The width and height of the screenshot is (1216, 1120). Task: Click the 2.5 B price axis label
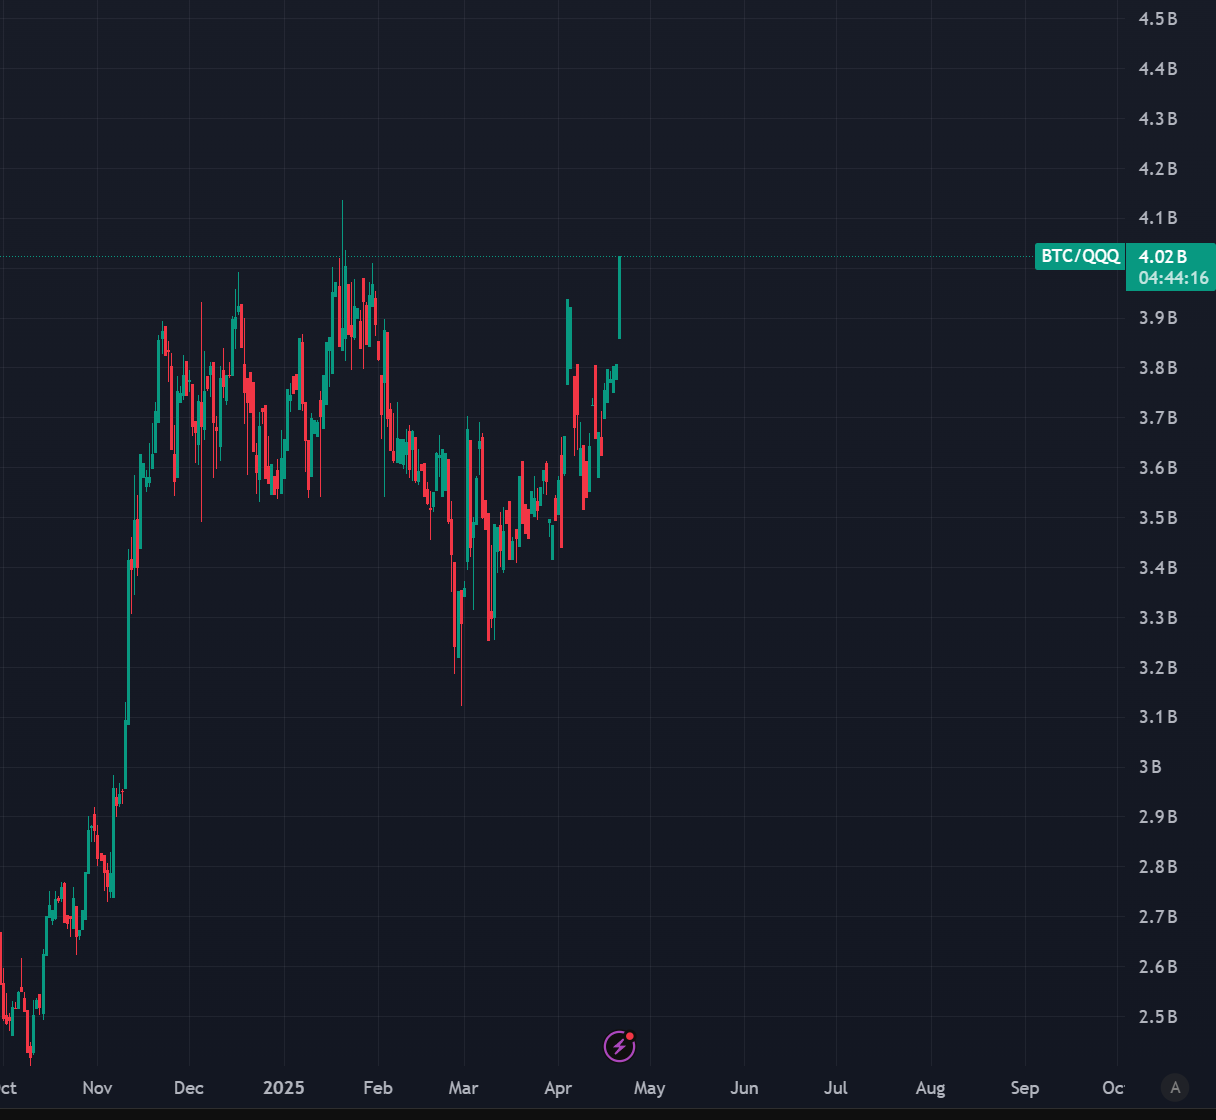pyautogui.click(x=1158, y=1016)
